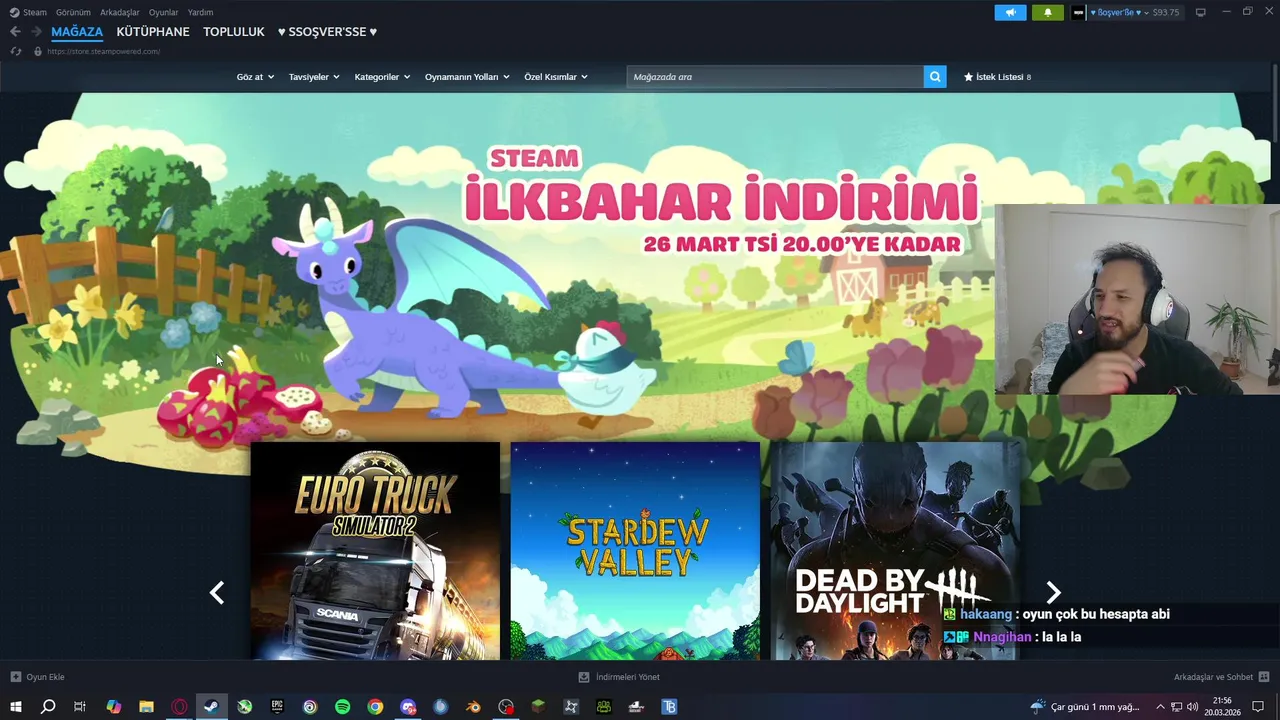
Task: Open Discord from the taskbar
Action: click(x=408, y=707)
